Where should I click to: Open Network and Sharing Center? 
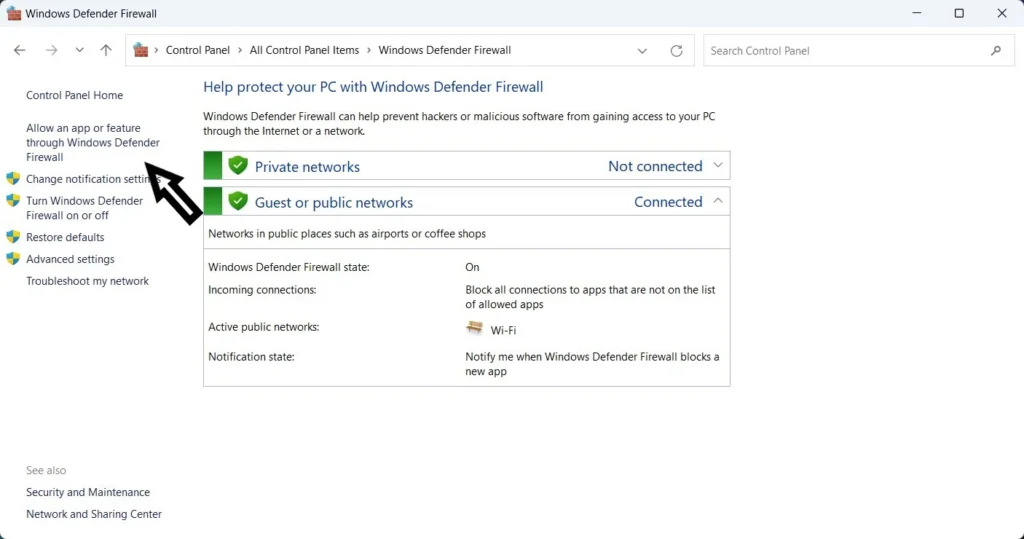94,514
